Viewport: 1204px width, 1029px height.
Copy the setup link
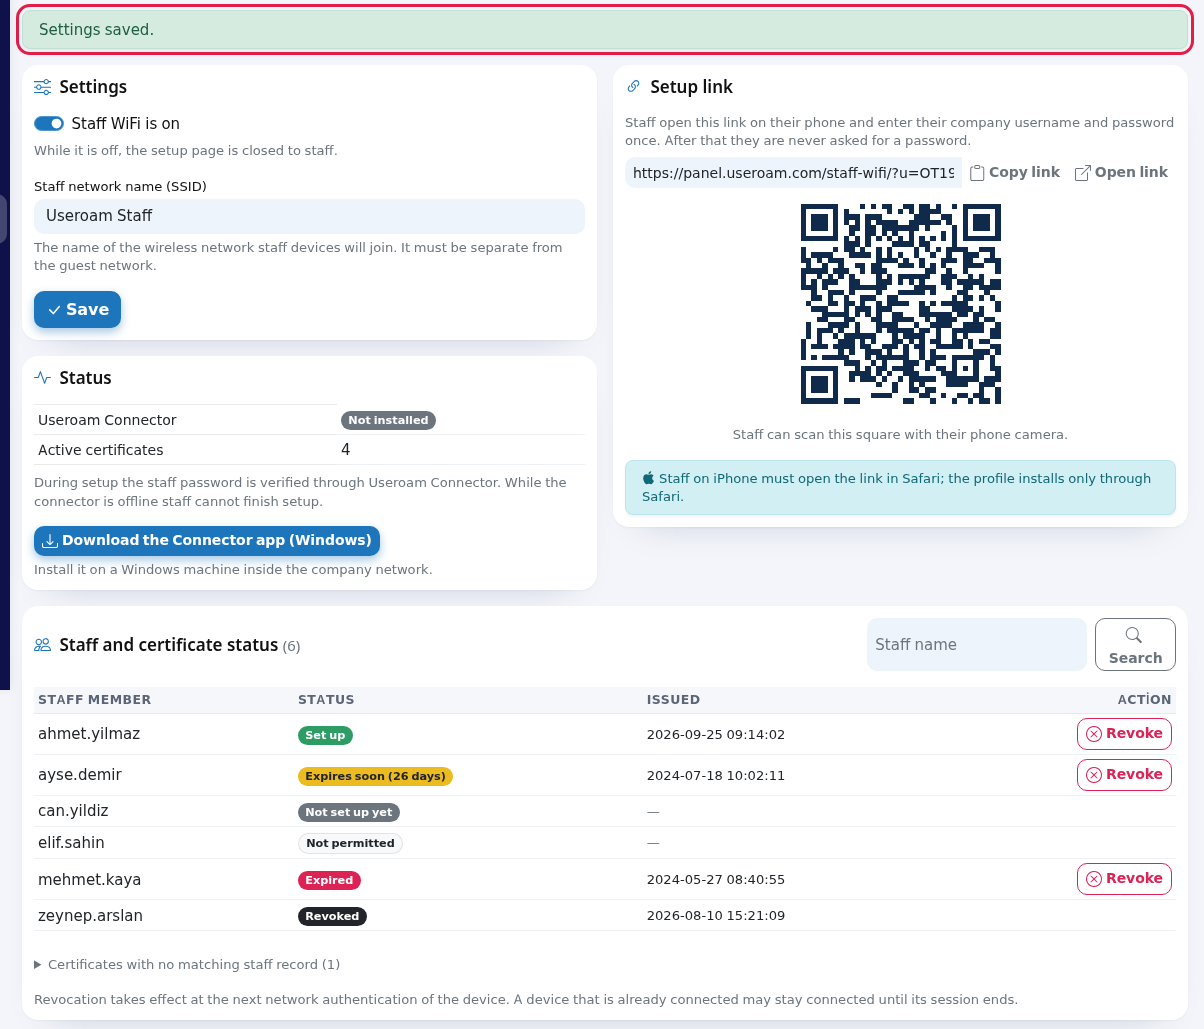point(1015,172)
